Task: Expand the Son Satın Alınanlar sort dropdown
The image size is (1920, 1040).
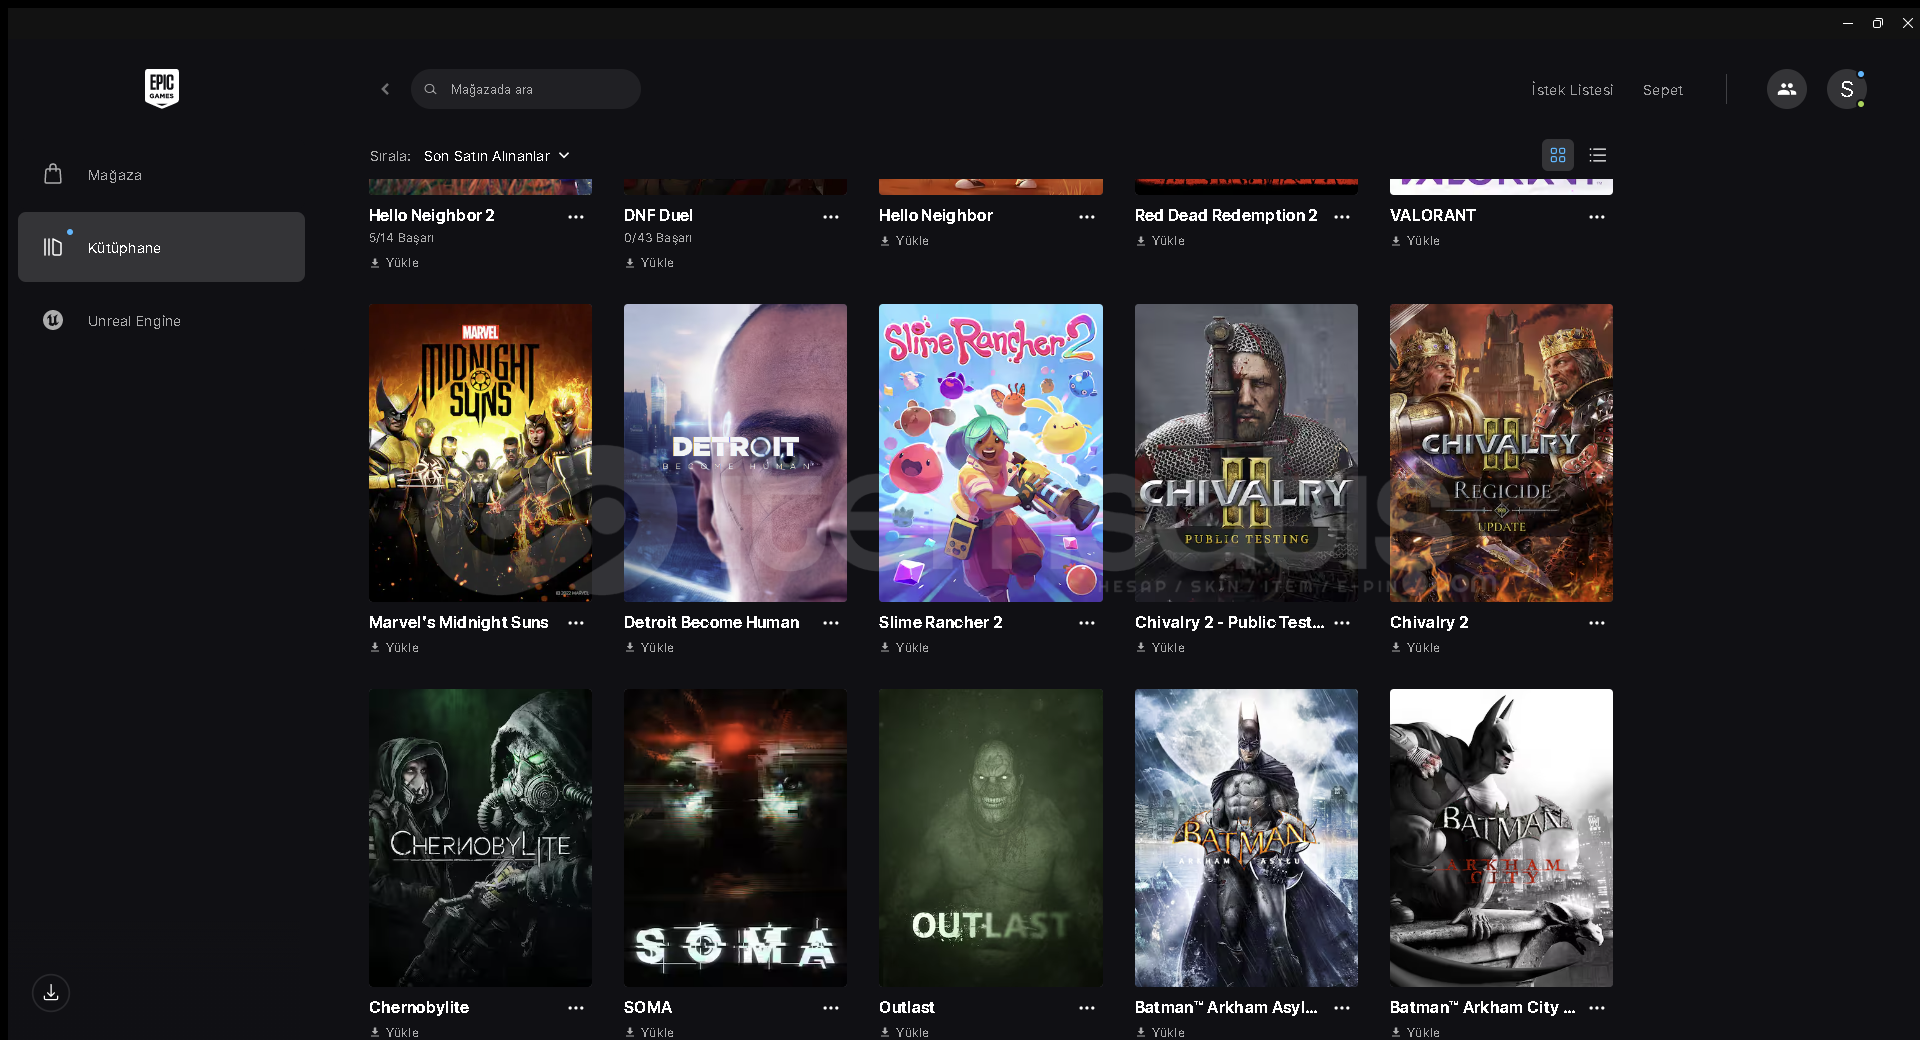Action: pyautogui.click(x=497, y=156)
